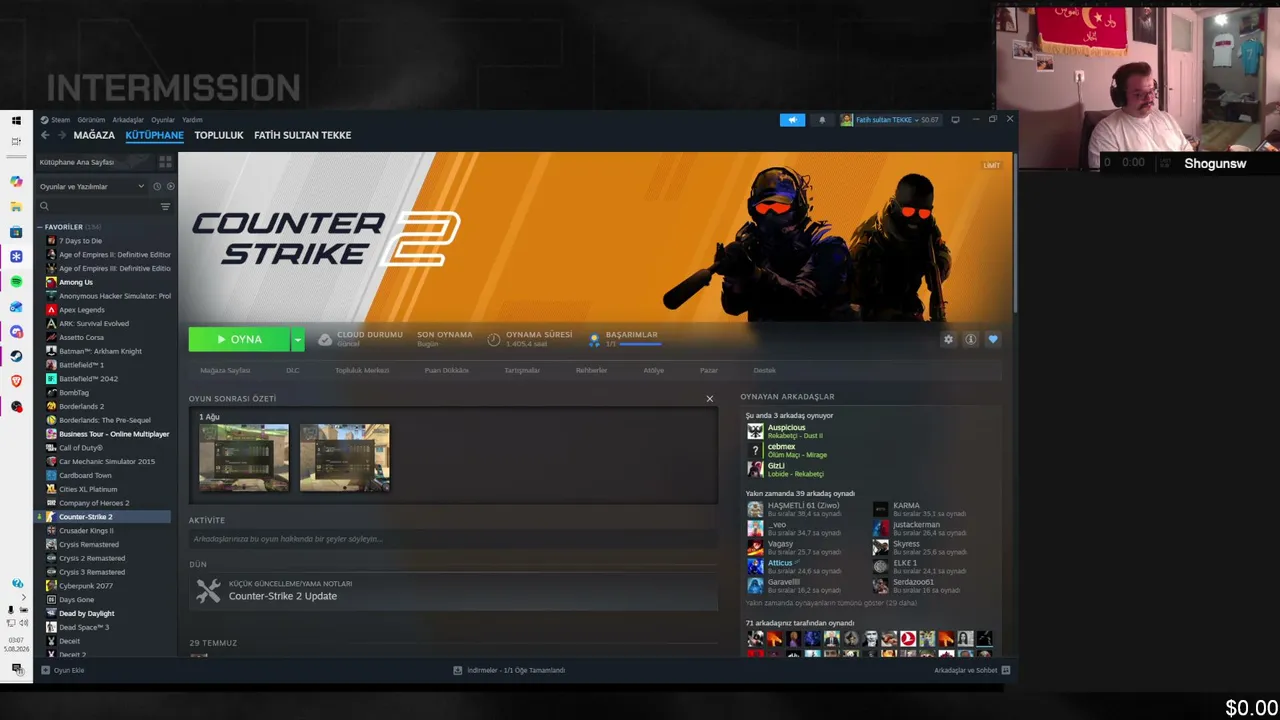Open Steam notifications bell
Screen dimensions: 1280x720
coord(823,120)
